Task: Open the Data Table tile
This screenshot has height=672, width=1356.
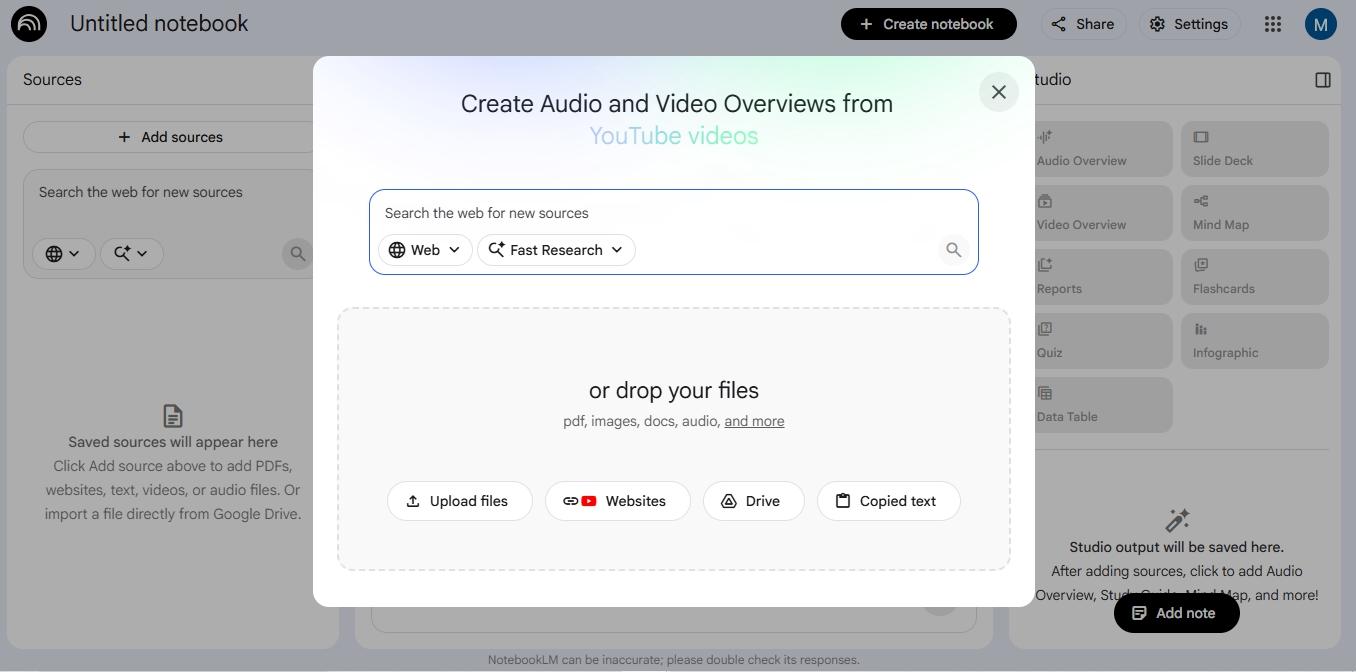Action: tap(1098, 405)
